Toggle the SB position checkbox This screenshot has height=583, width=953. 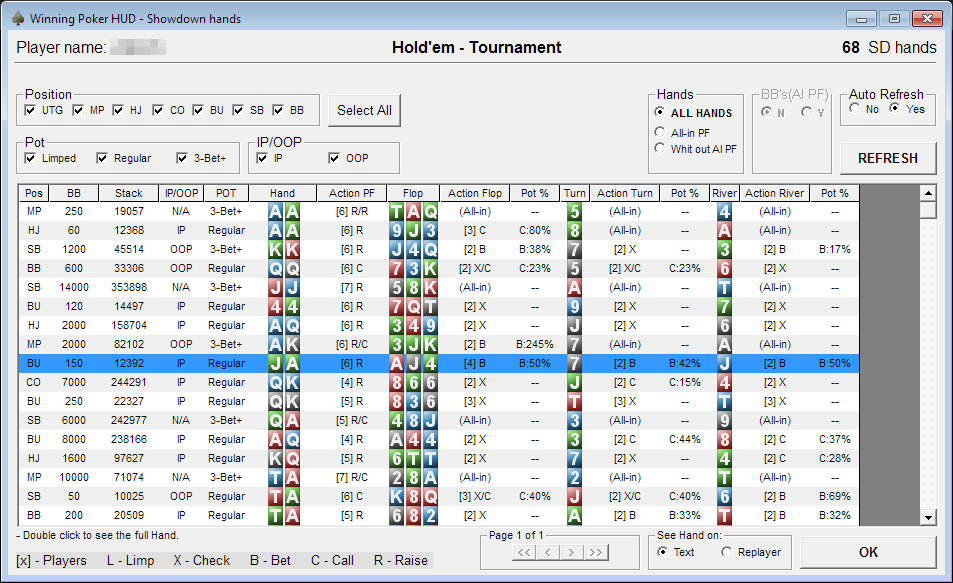[238, 110]
